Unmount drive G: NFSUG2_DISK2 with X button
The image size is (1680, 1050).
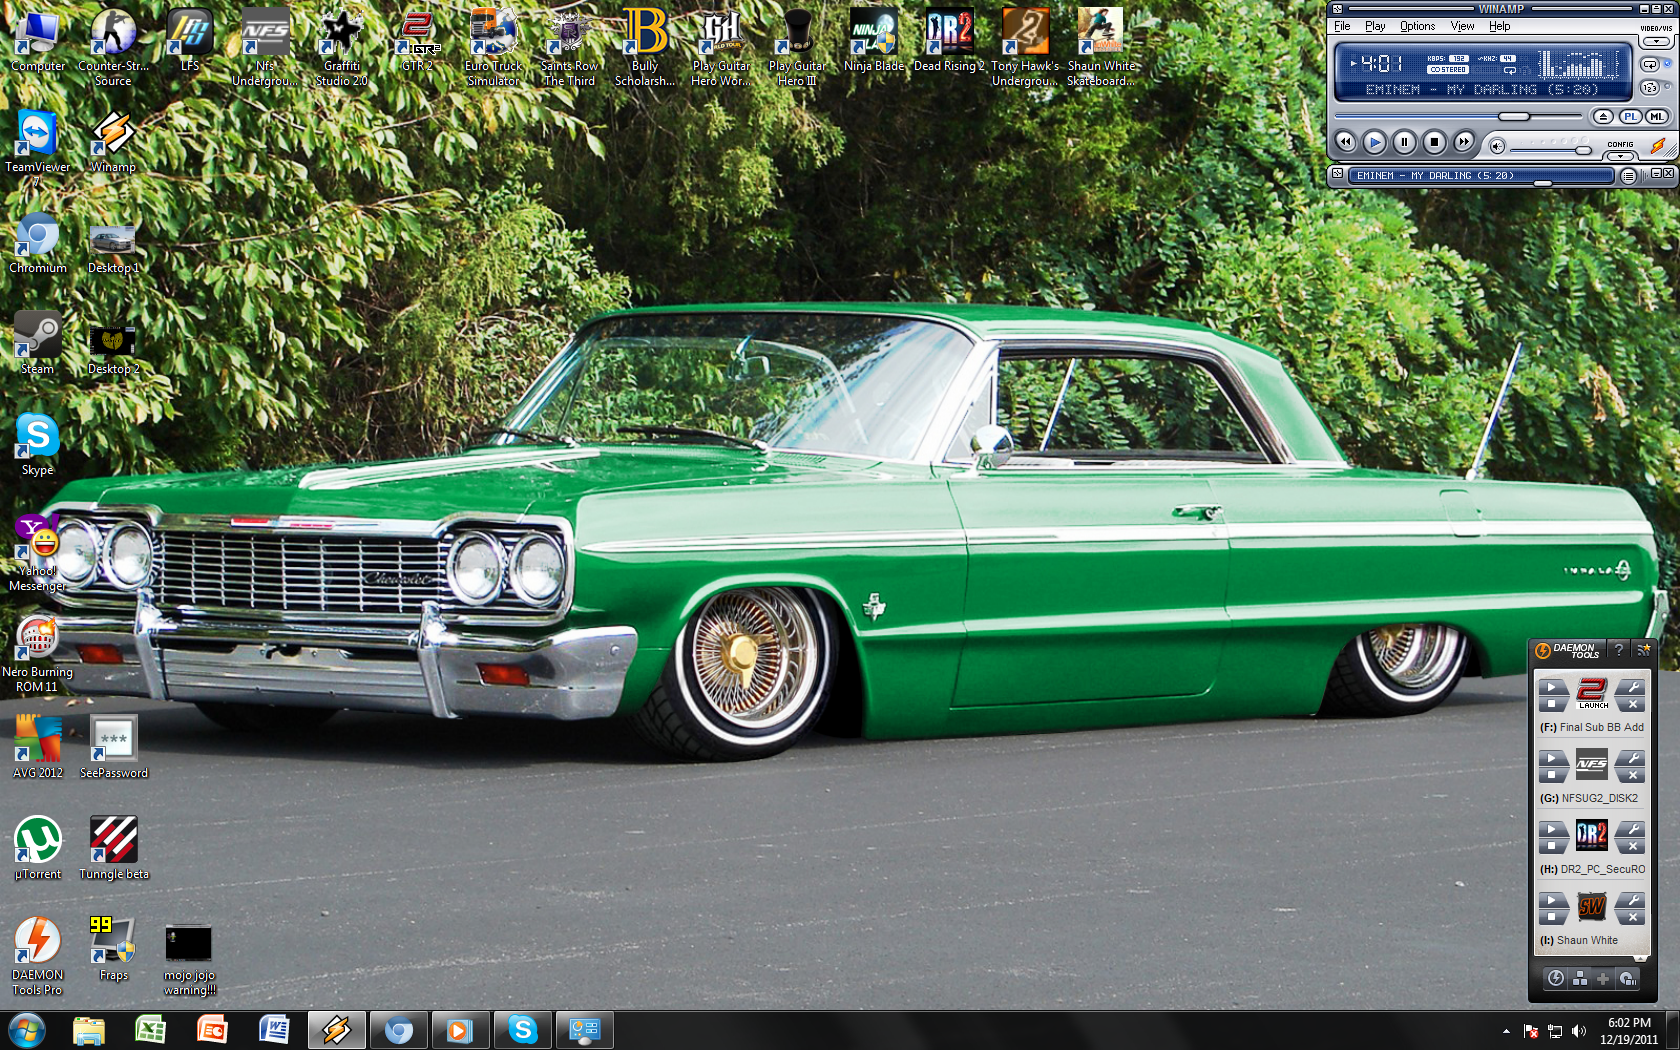(1632, 775)
